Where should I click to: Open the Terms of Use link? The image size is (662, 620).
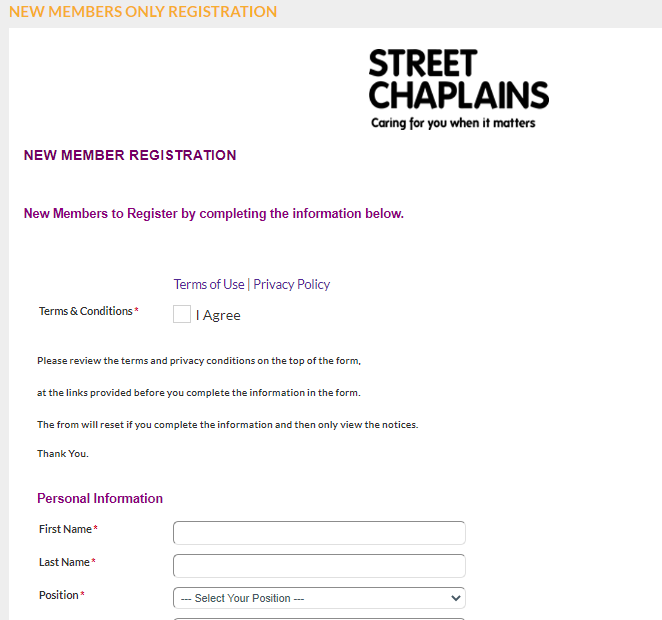tap(209, 284)
